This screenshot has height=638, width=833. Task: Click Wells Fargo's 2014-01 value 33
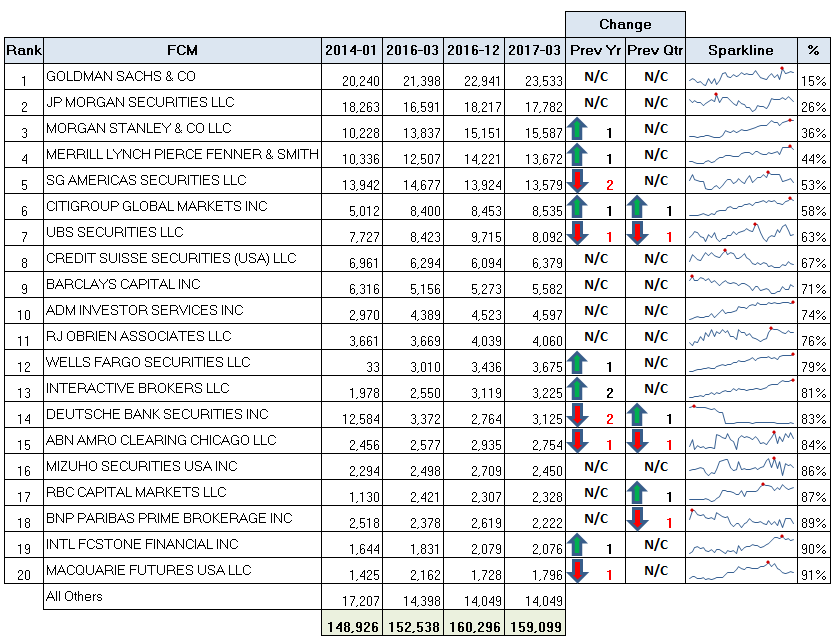click(352, 363)
